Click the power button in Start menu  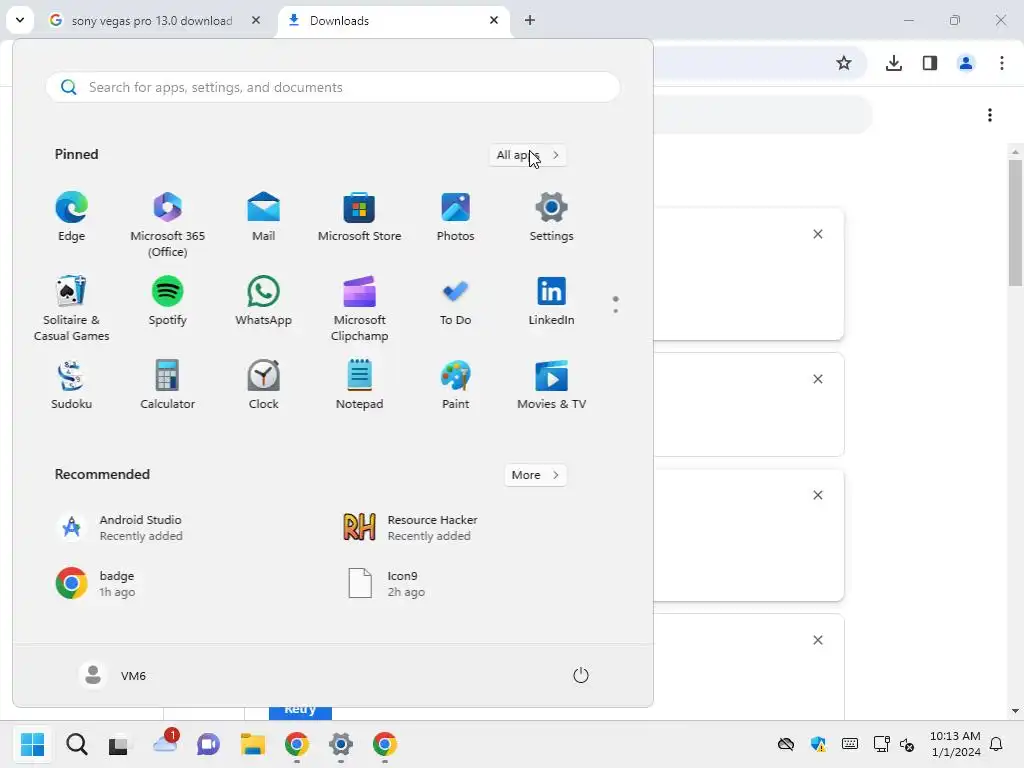pos(581,675)
